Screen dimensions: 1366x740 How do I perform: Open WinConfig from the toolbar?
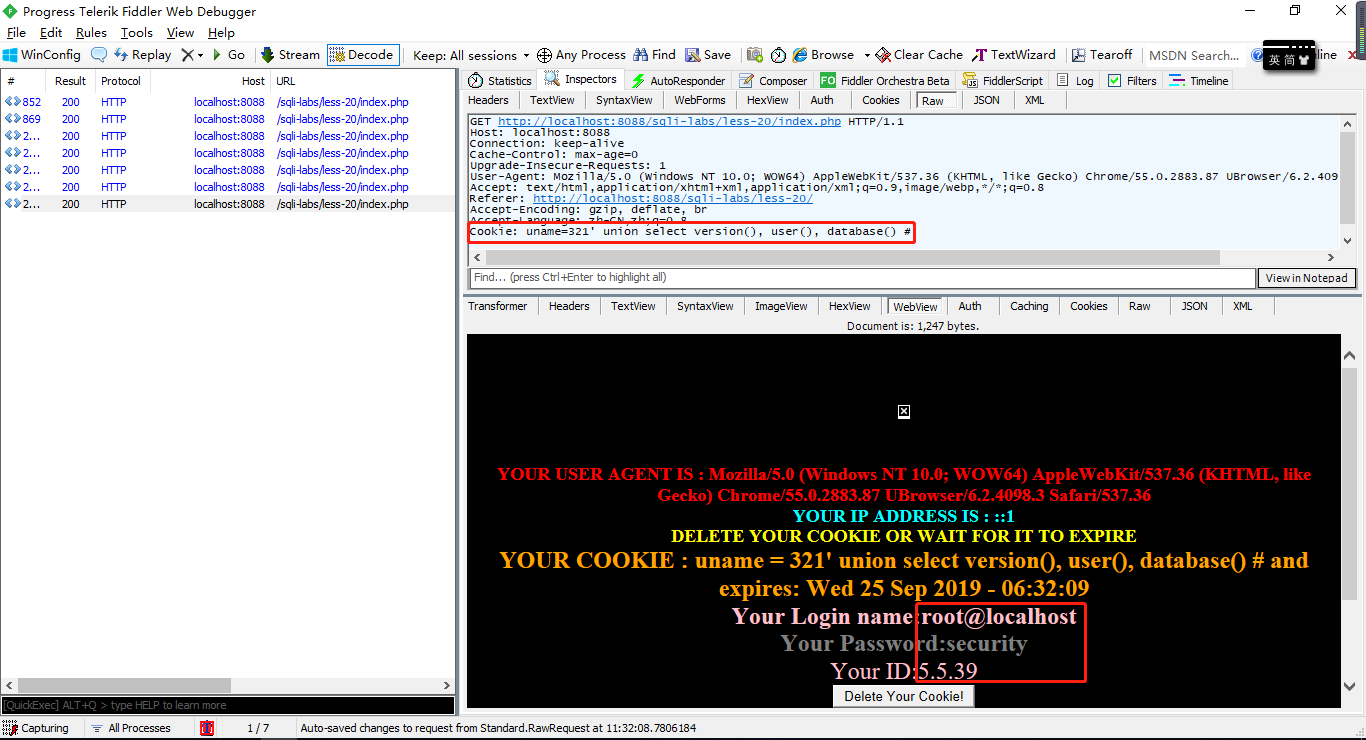[x=42, y=55]
